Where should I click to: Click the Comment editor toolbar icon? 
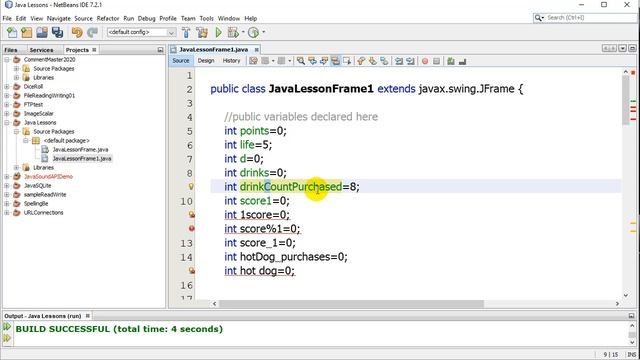coord(451,61)
